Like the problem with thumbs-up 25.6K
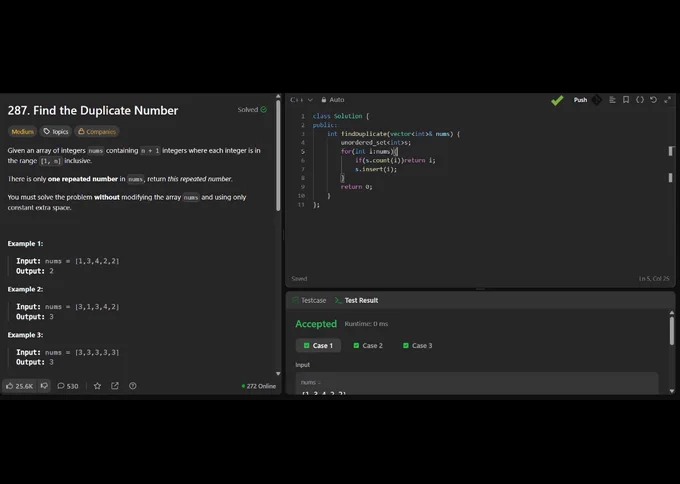 pos(20,386)
